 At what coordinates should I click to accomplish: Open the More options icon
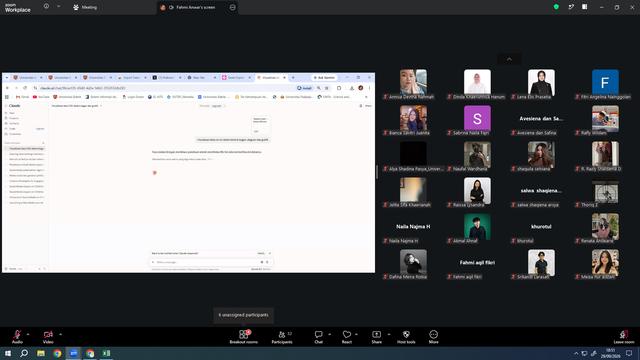point(433,337)
